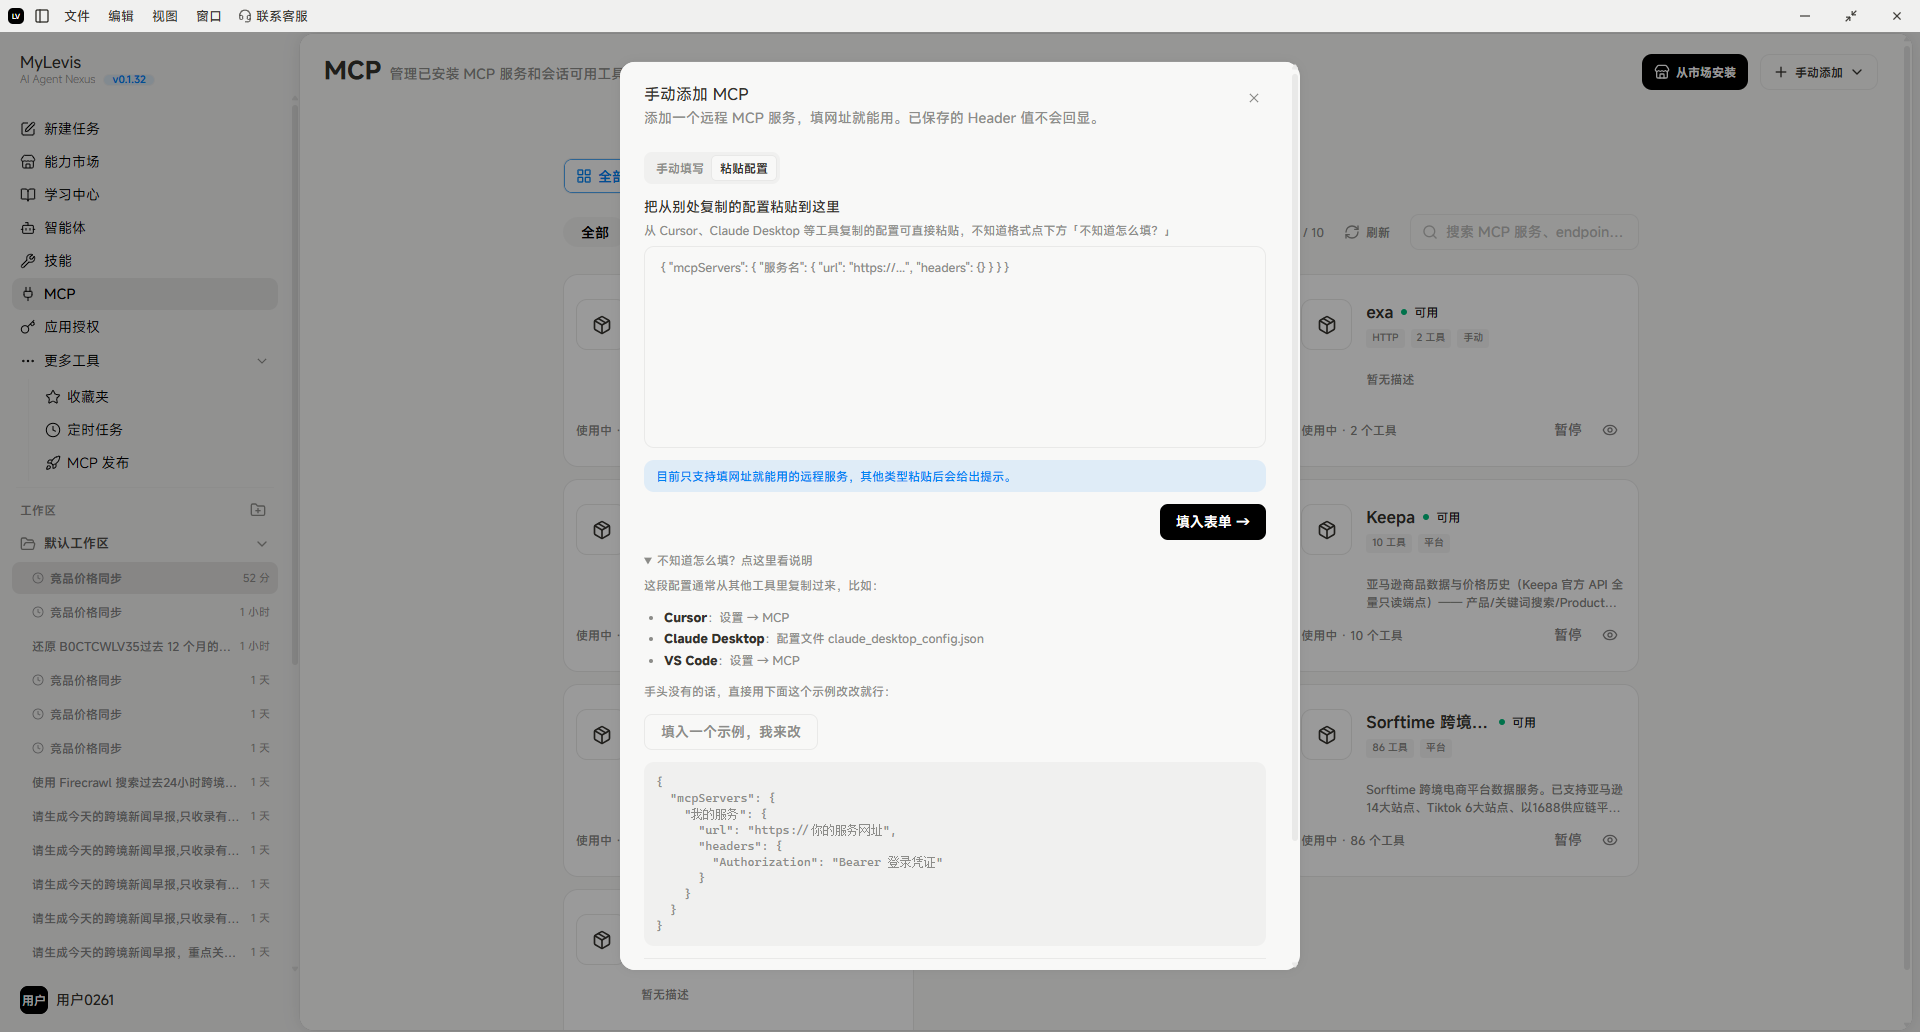This screenshot has height=1032, width=1920.
Task: Click the Claude Desktop config line
Action: pyautogui.click(x=824, y=639)
